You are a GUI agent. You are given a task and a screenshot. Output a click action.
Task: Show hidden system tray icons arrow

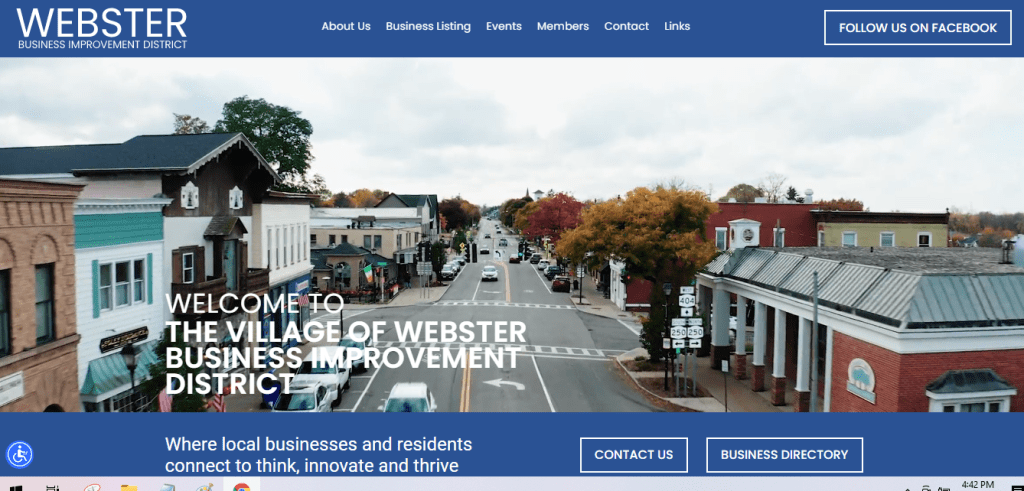tap(908, 488)
